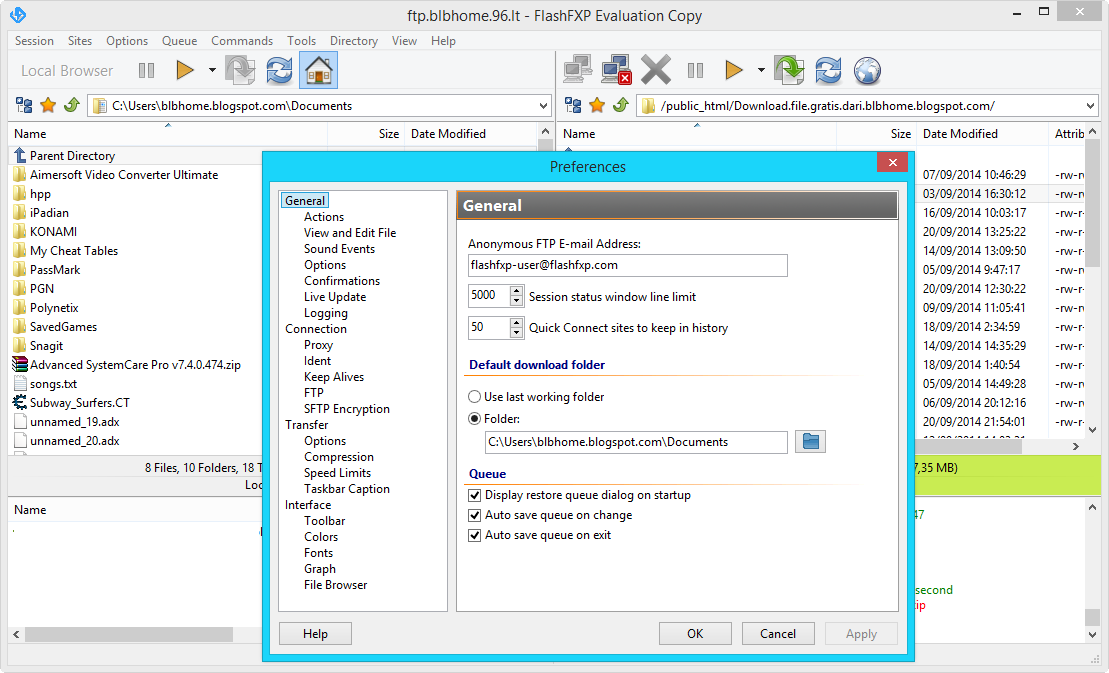Click the remote pane folder tree icon
This screenshot has height=673, width=1109.
pyautogui.click(x=573, y=106)
